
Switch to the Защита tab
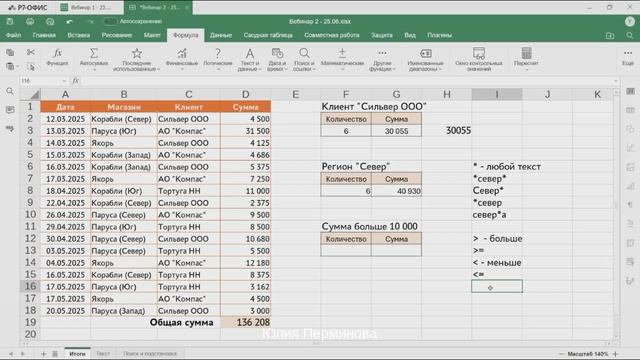tap(382, 36)
